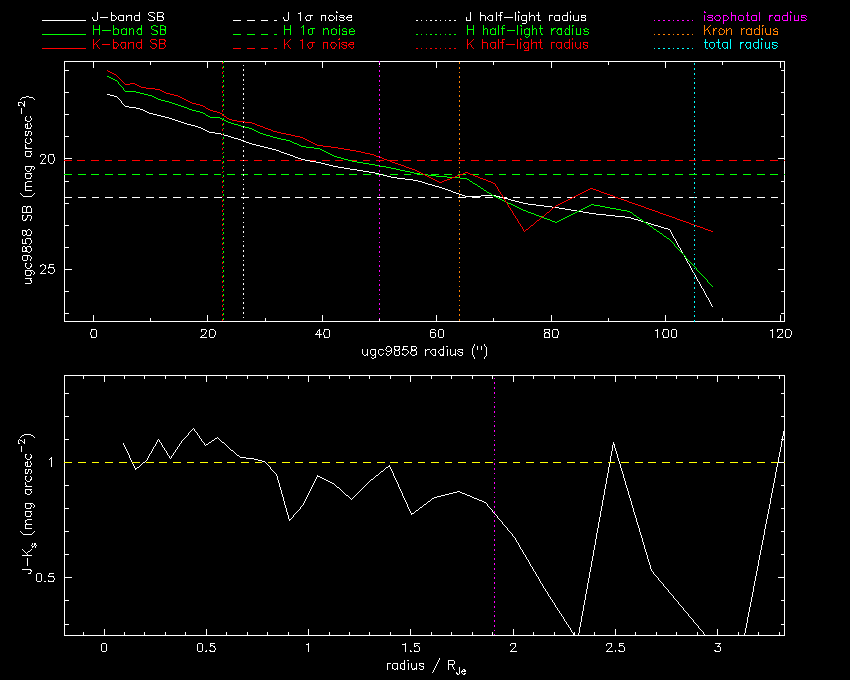Click the J half-light radius legend text
This screenshot has height=680, width=850.
[x=526, y=17]
